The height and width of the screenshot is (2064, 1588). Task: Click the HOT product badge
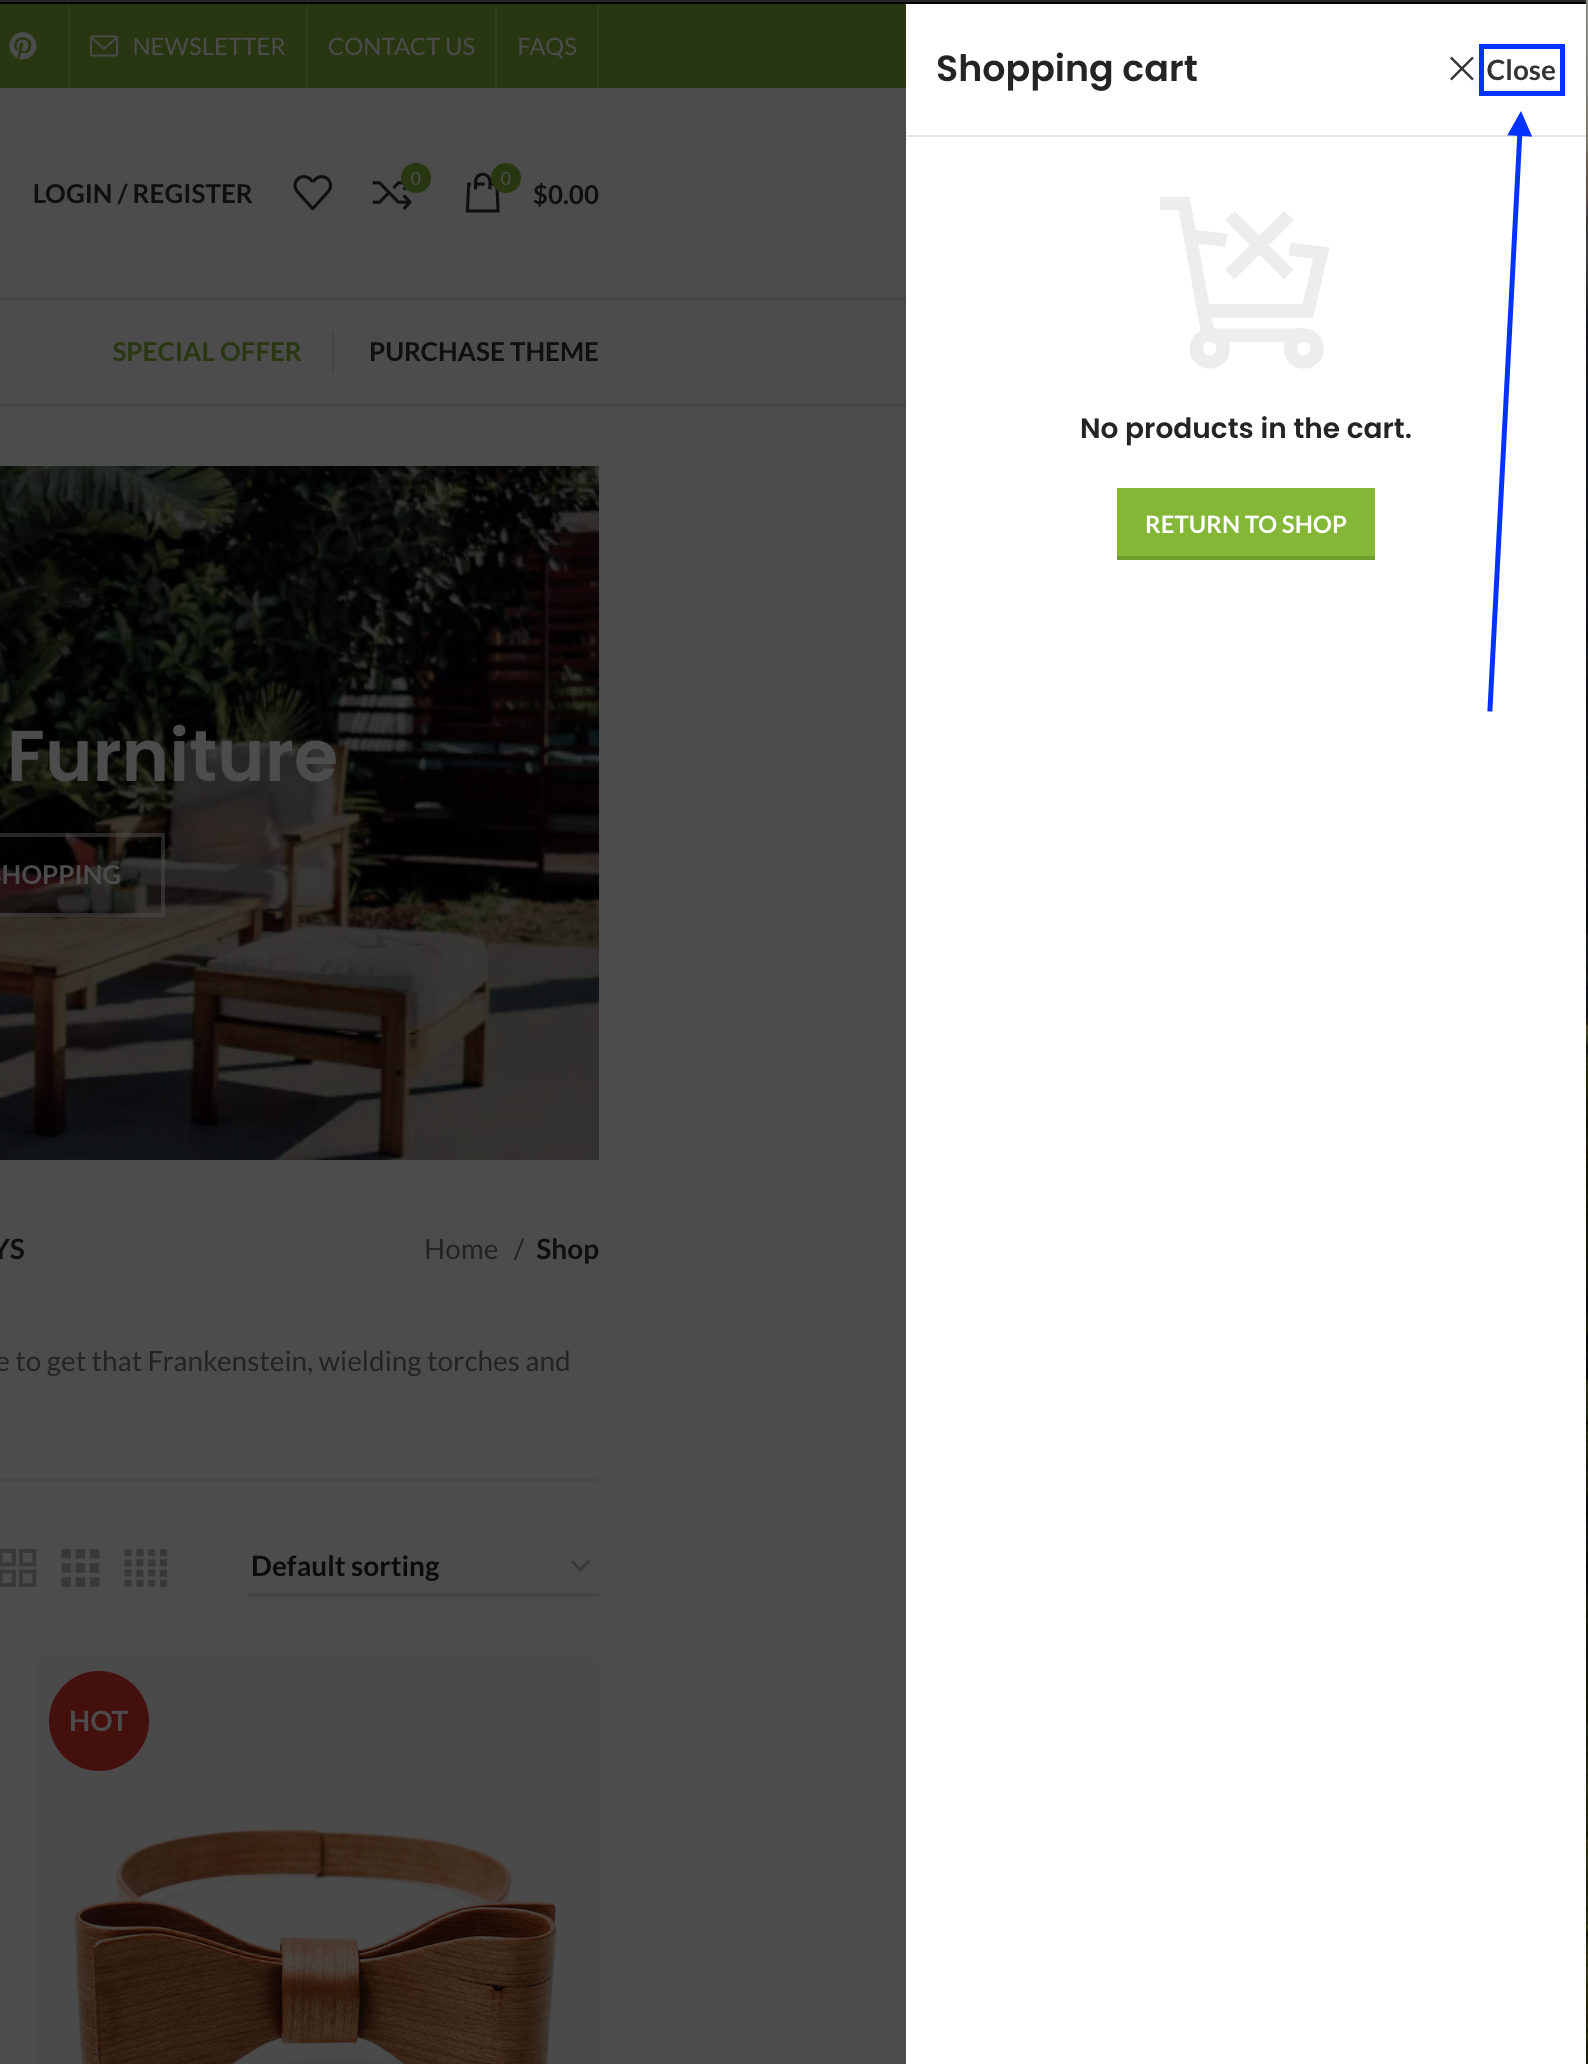(98, 1721)
